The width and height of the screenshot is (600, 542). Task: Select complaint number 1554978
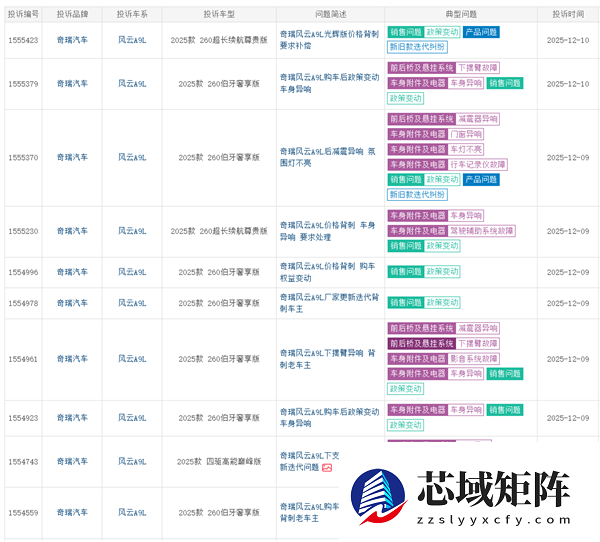[23, 303]
